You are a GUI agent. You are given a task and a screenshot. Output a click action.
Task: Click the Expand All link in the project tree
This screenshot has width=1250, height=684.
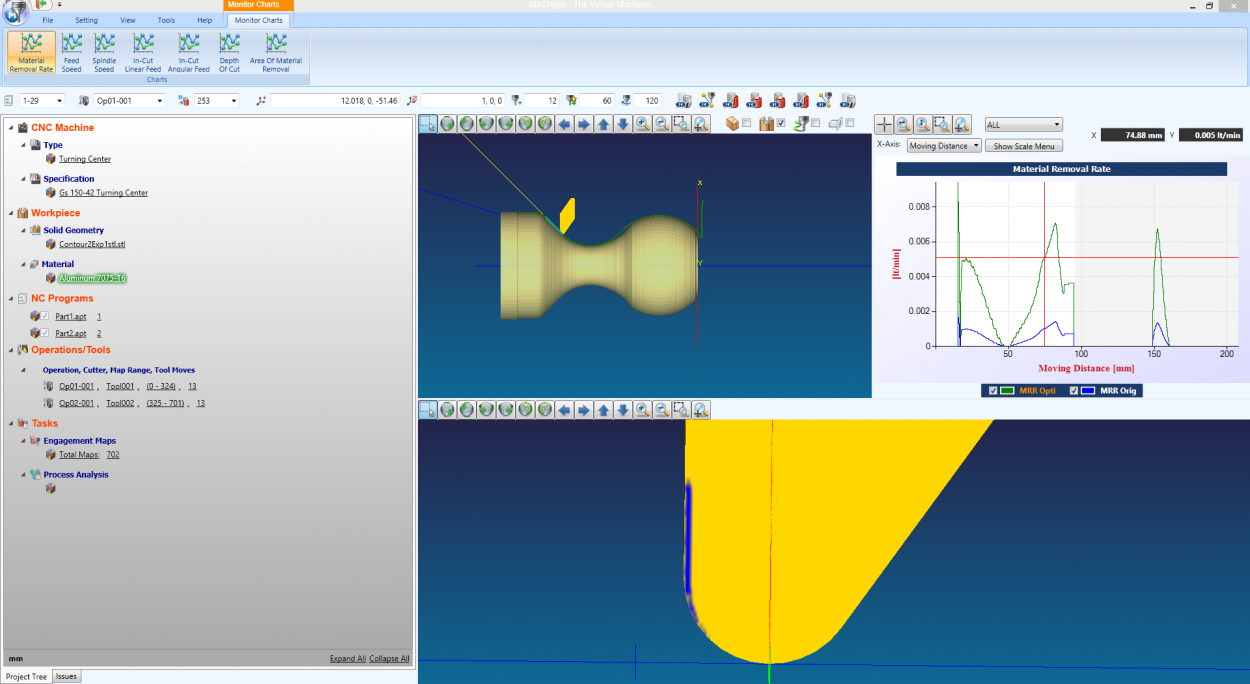(x=348, y=658)
